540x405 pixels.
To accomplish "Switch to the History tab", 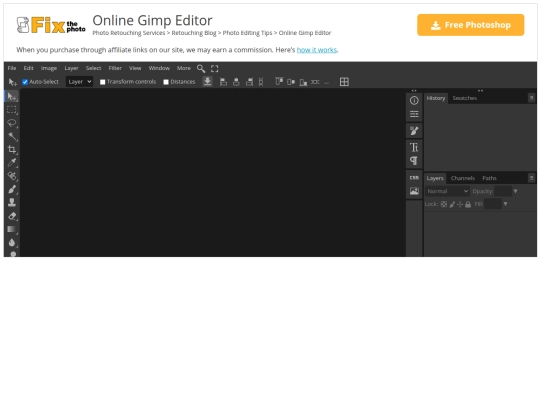I will (436, 98).
